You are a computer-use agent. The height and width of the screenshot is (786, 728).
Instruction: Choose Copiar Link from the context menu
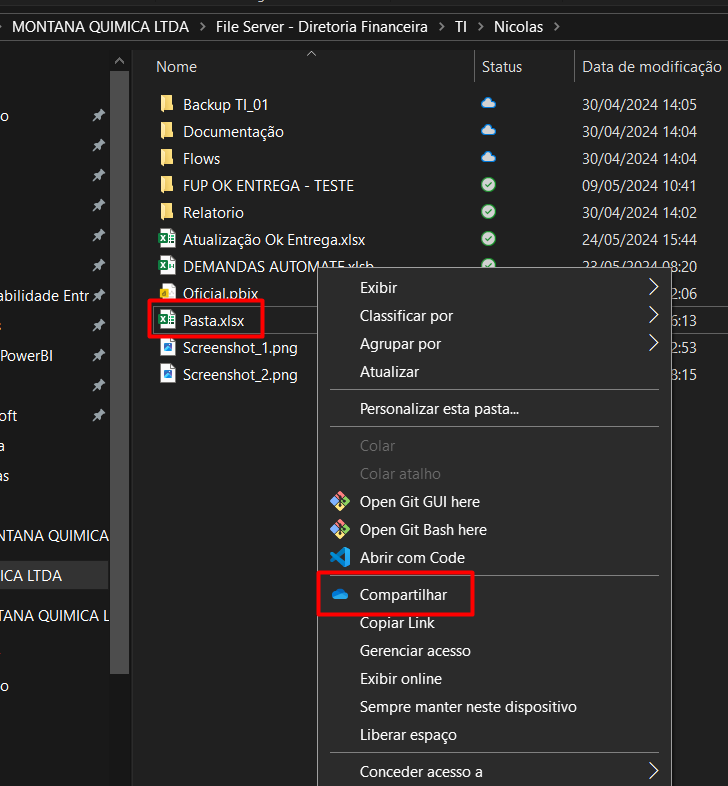[397, 623]
